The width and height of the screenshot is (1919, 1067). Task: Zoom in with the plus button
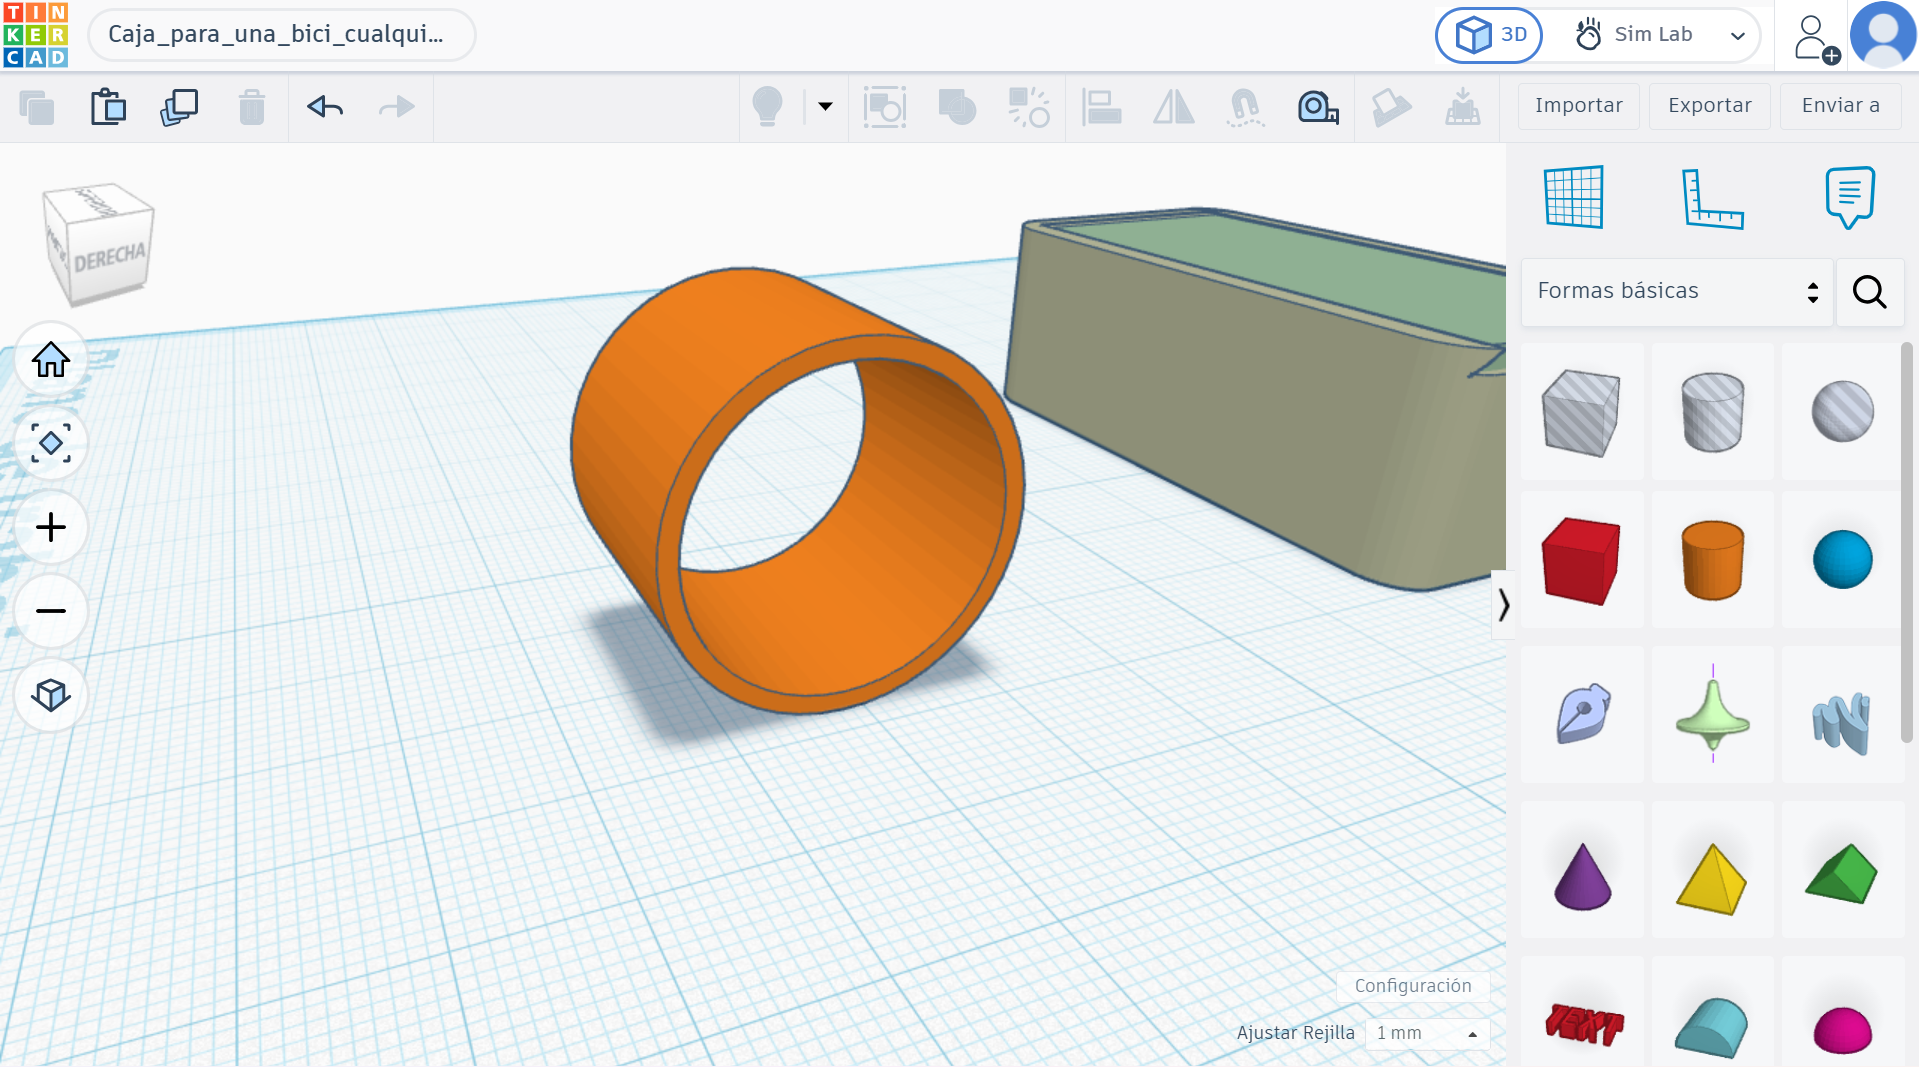(51, 527)
